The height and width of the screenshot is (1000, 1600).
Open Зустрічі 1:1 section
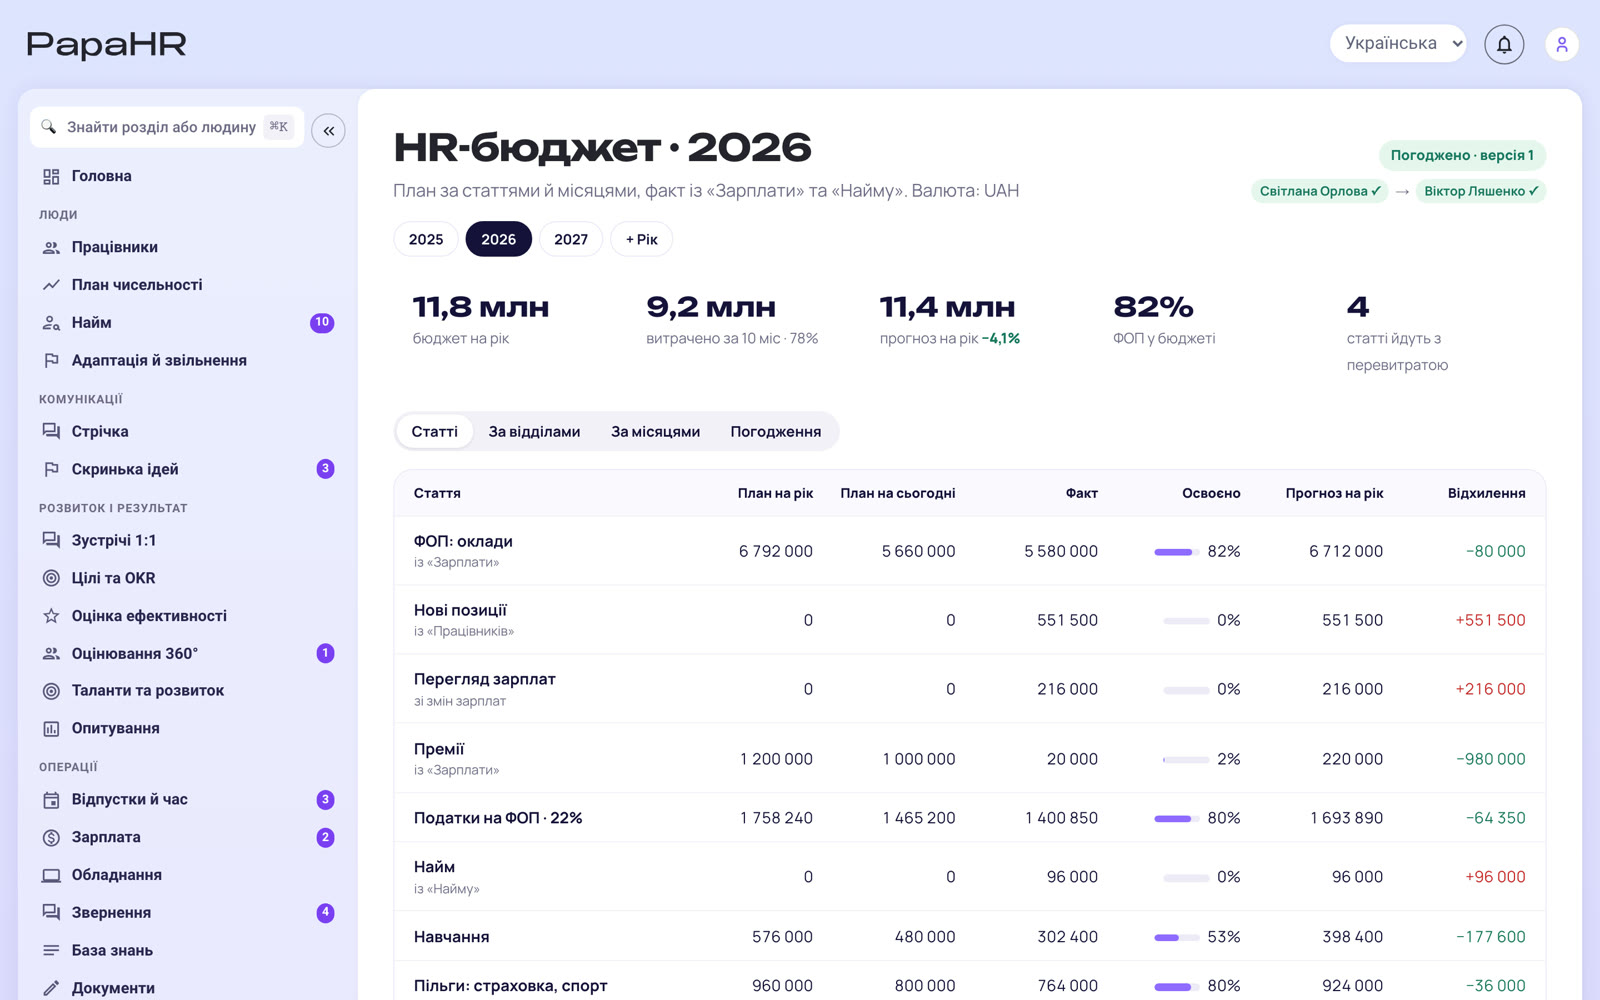point(187,540)
